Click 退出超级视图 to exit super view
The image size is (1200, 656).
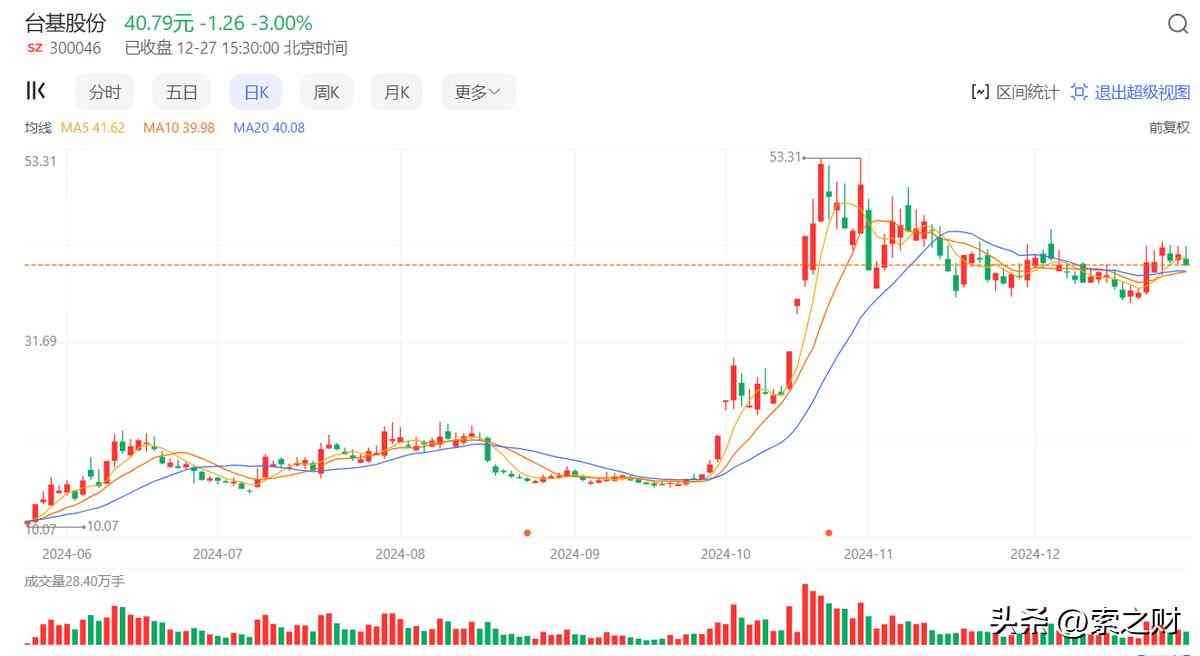1131,92
